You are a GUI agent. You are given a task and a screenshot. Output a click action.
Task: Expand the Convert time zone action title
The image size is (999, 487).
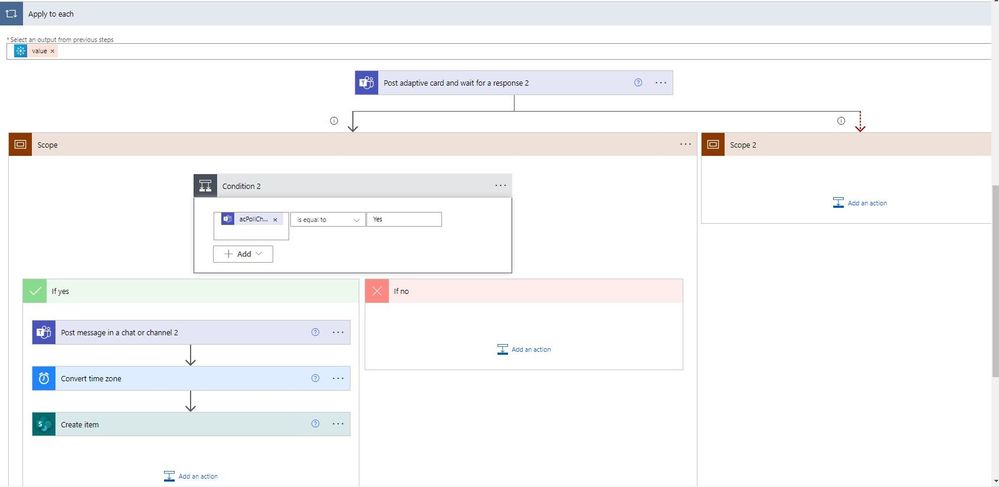pos(91,379)
